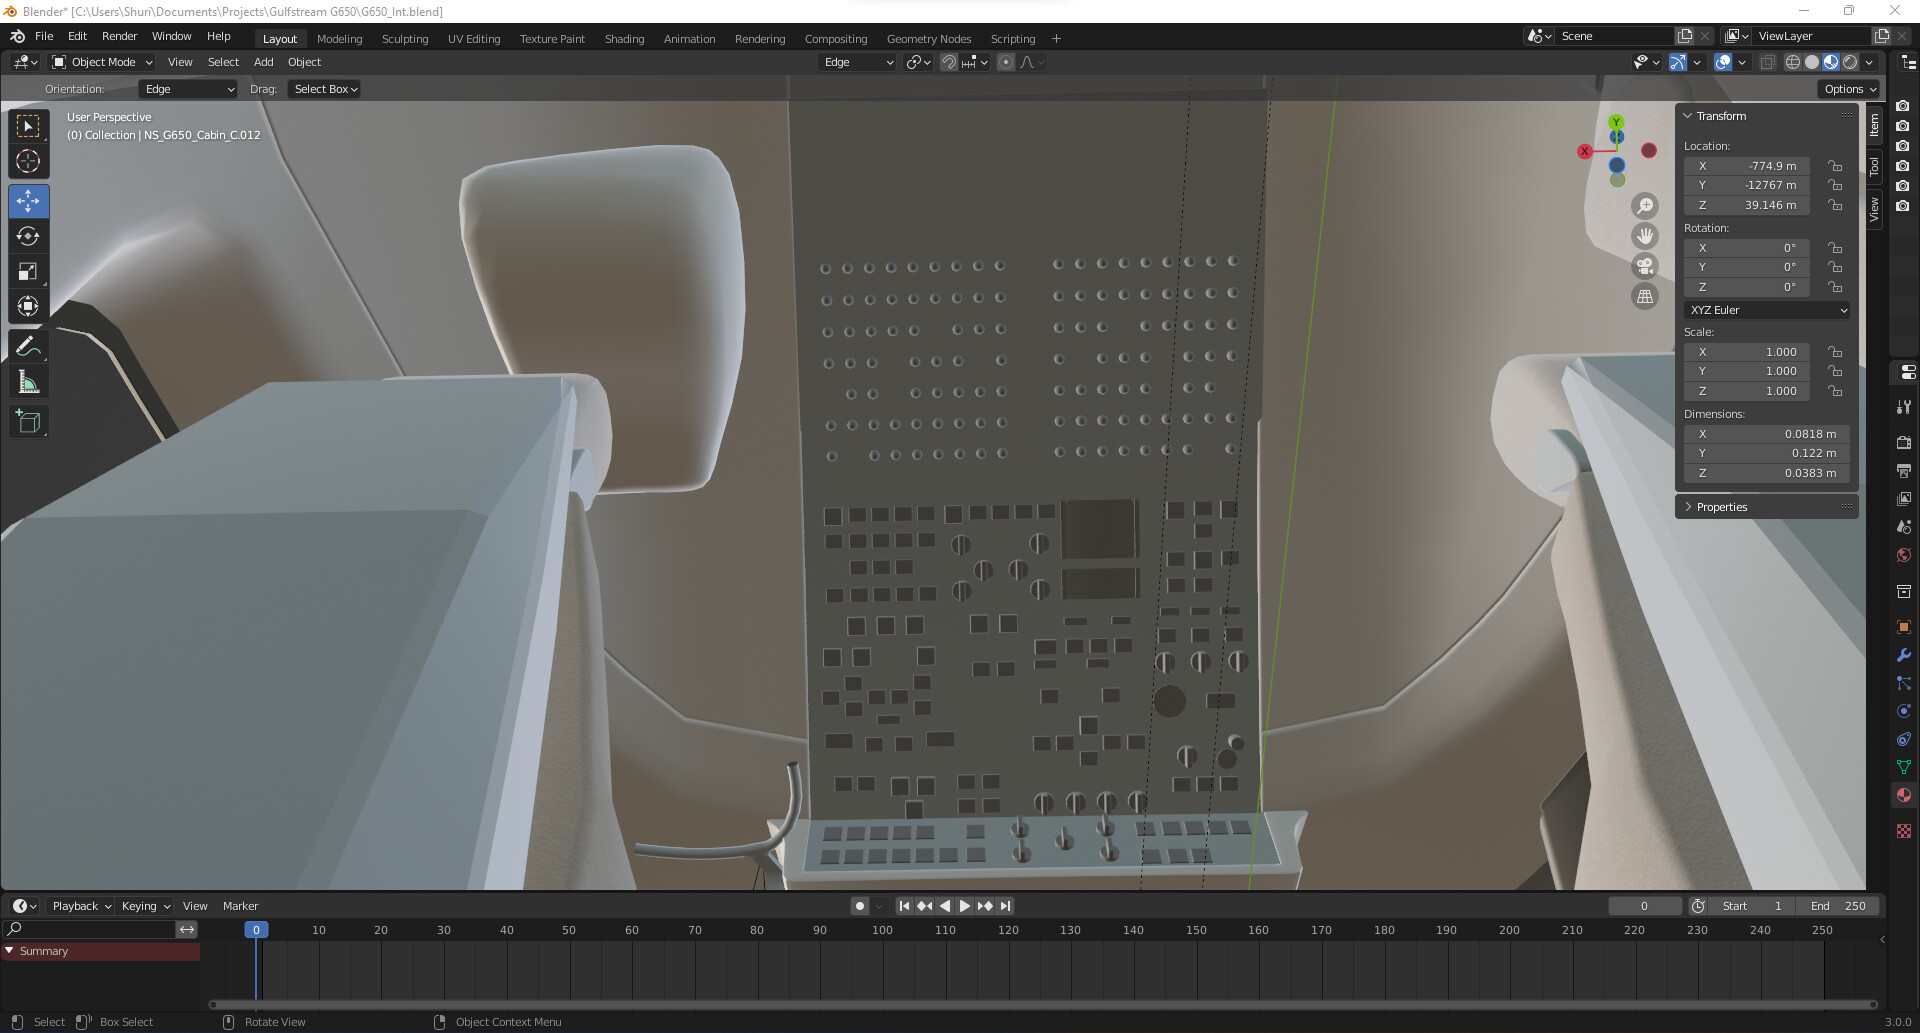The width and height of the screenshot is (1920, 1033).
Task: Switch to the Shading workspace tab
Action: pyautogui.click(x=624, y=39)
